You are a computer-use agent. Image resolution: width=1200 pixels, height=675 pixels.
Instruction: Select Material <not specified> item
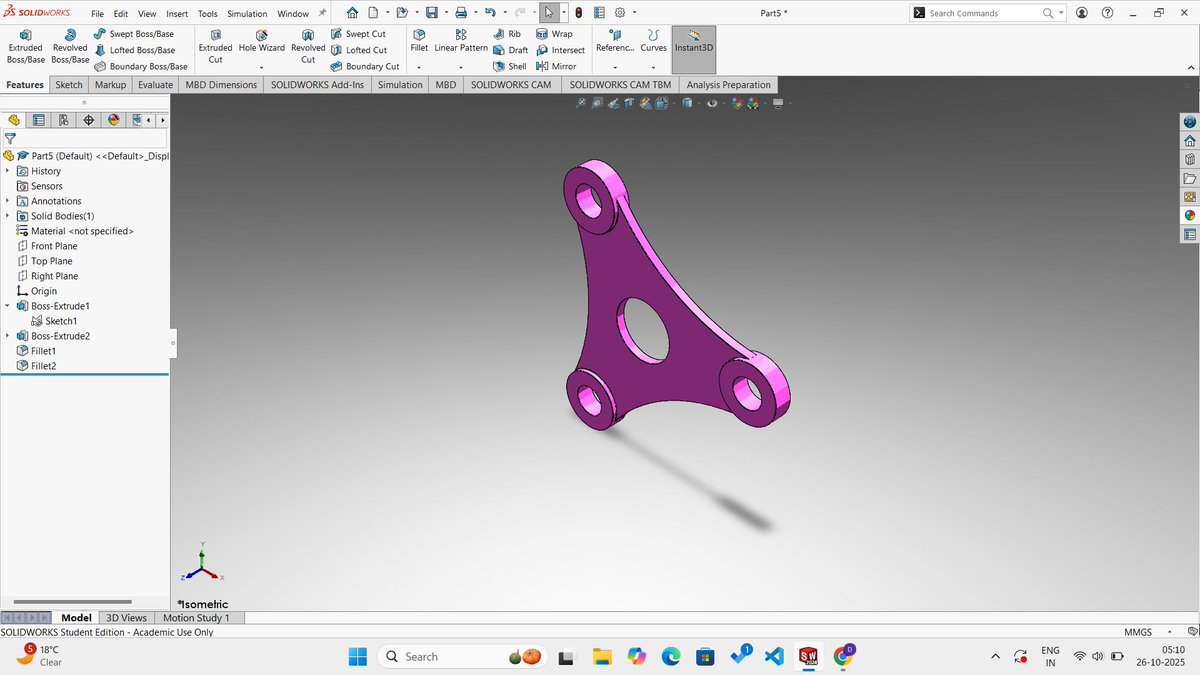click(x=75, y=231)
